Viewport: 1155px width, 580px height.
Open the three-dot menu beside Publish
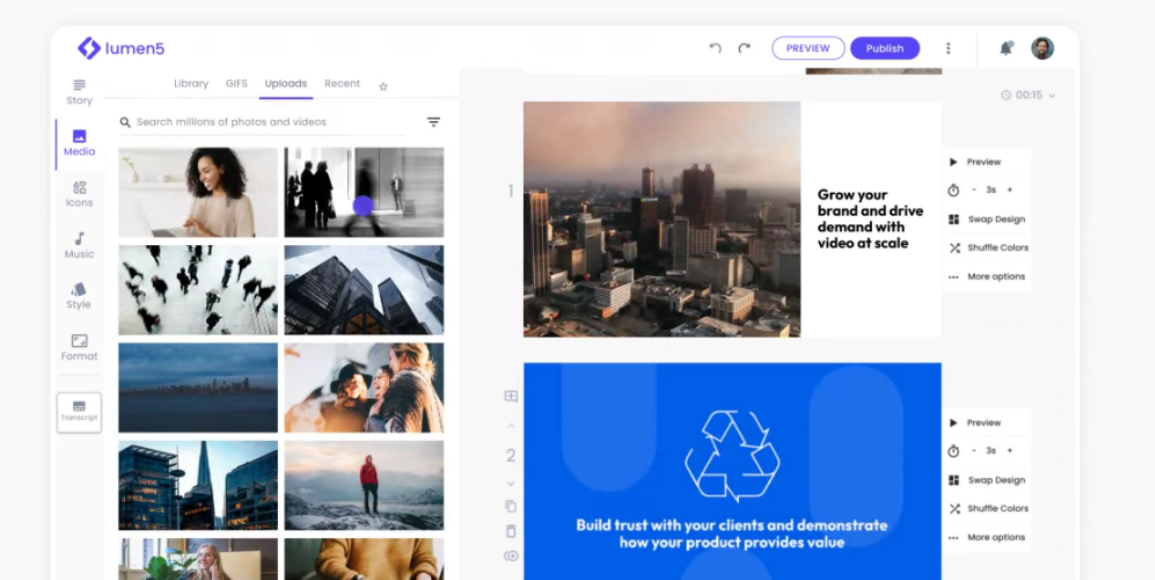pyautogui.click(x=948, y=48)
